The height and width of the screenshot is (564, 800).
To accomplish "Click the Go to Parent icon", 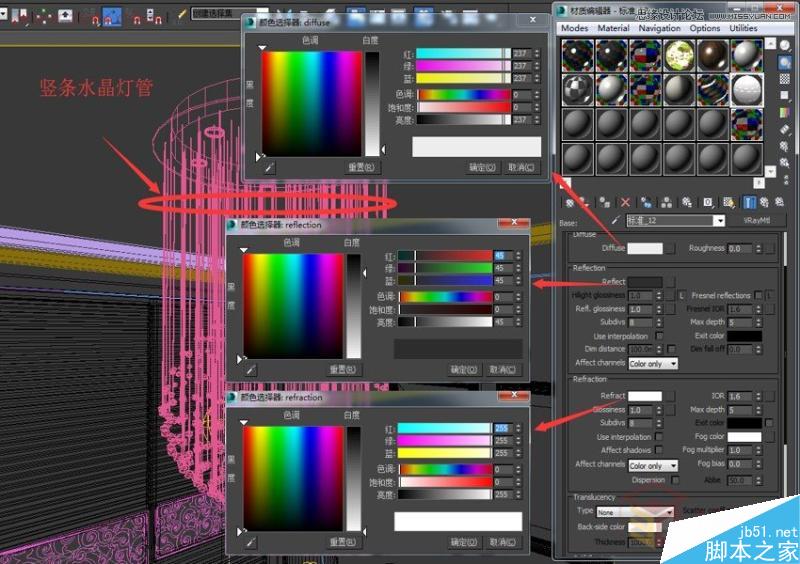I will (764, 203).
